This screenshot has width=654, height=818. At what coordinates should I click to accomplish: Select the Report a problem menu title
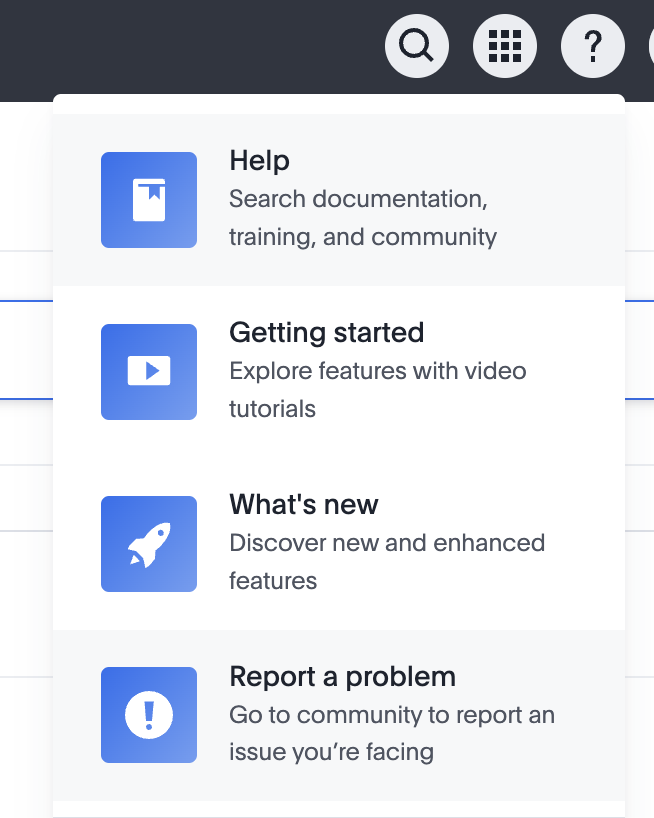click(x=343, y=677)
